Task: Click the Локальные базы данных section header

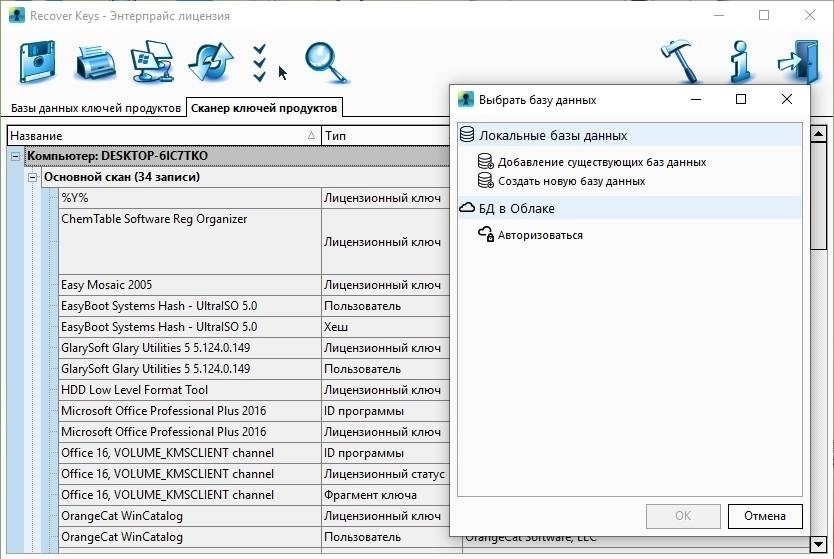Action: click(630, 135)
